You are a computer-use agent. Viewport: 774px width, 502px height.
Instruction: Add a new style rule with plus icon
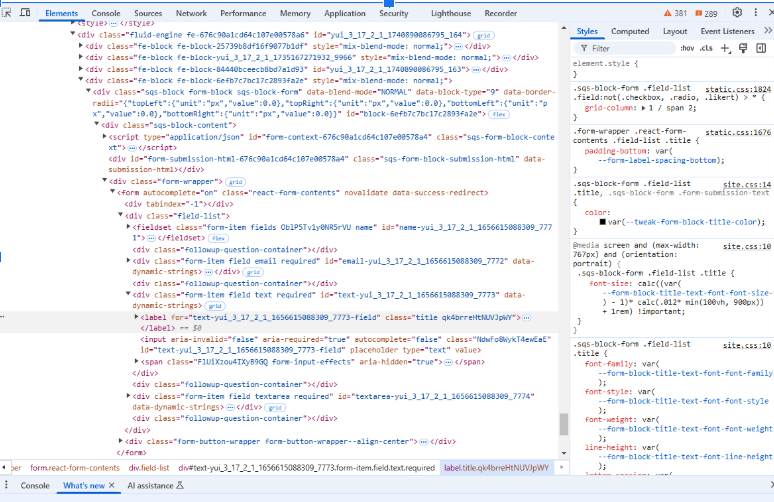coord(725,48)
